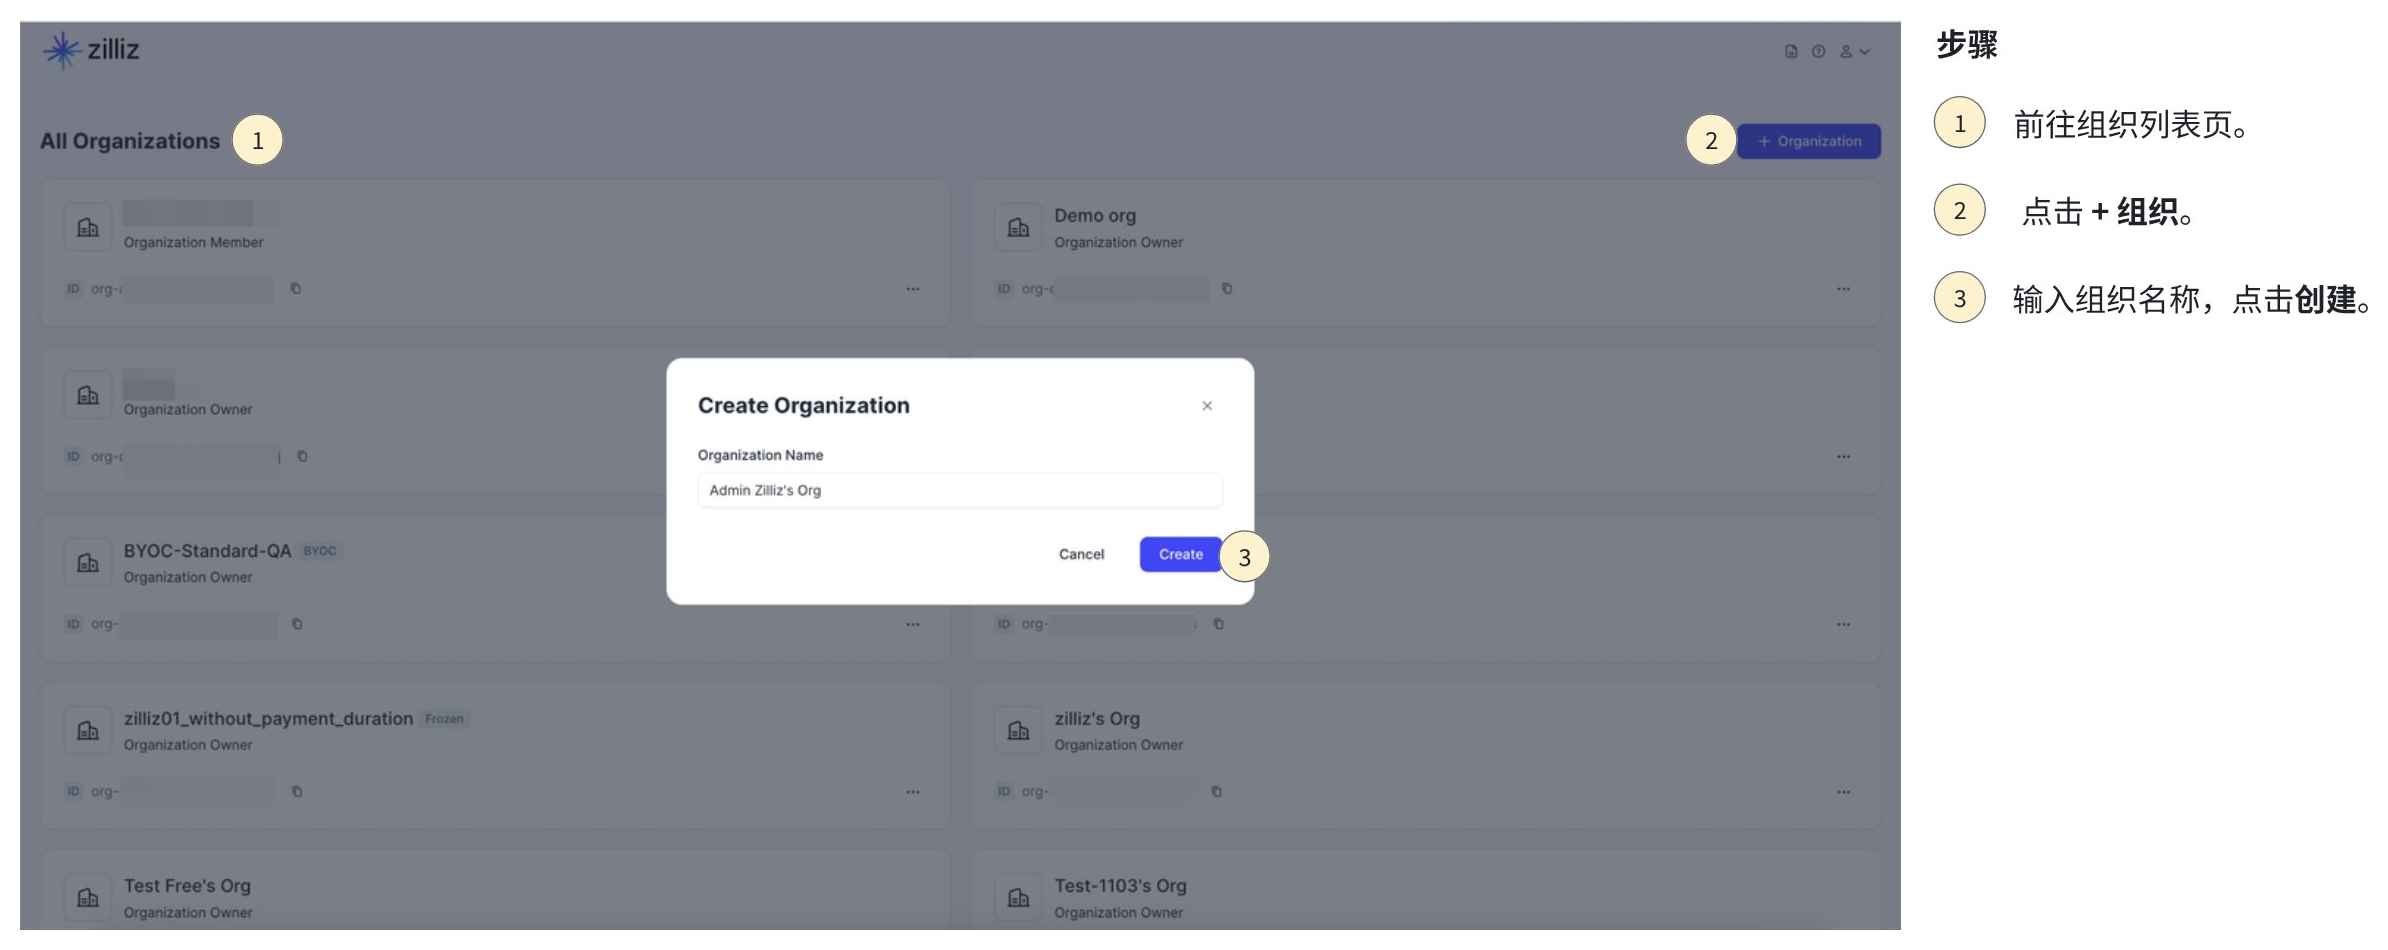2388x950 pixels.
Task: Copy the zilliz's Org ID
Action: point(1216,792)
